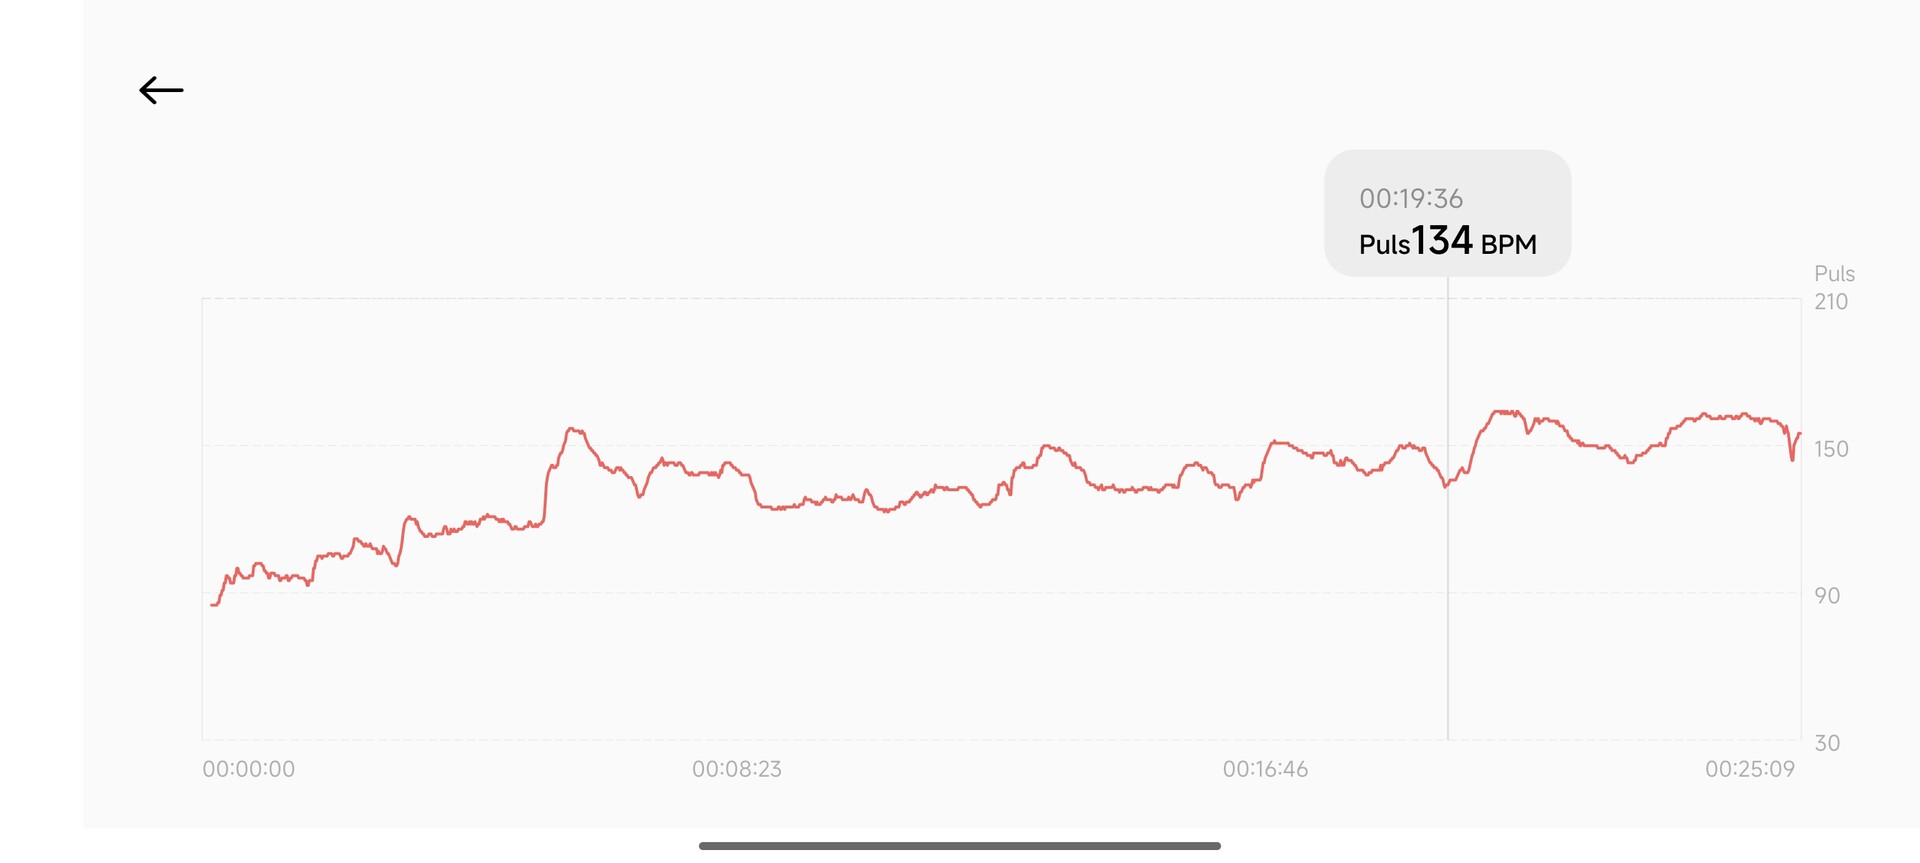Image resolution: width=1920 pixels, height=863 pixels.
Task: Click the 150 pulse axis label
Action: pyautogui.click(x=1831, y=449)
